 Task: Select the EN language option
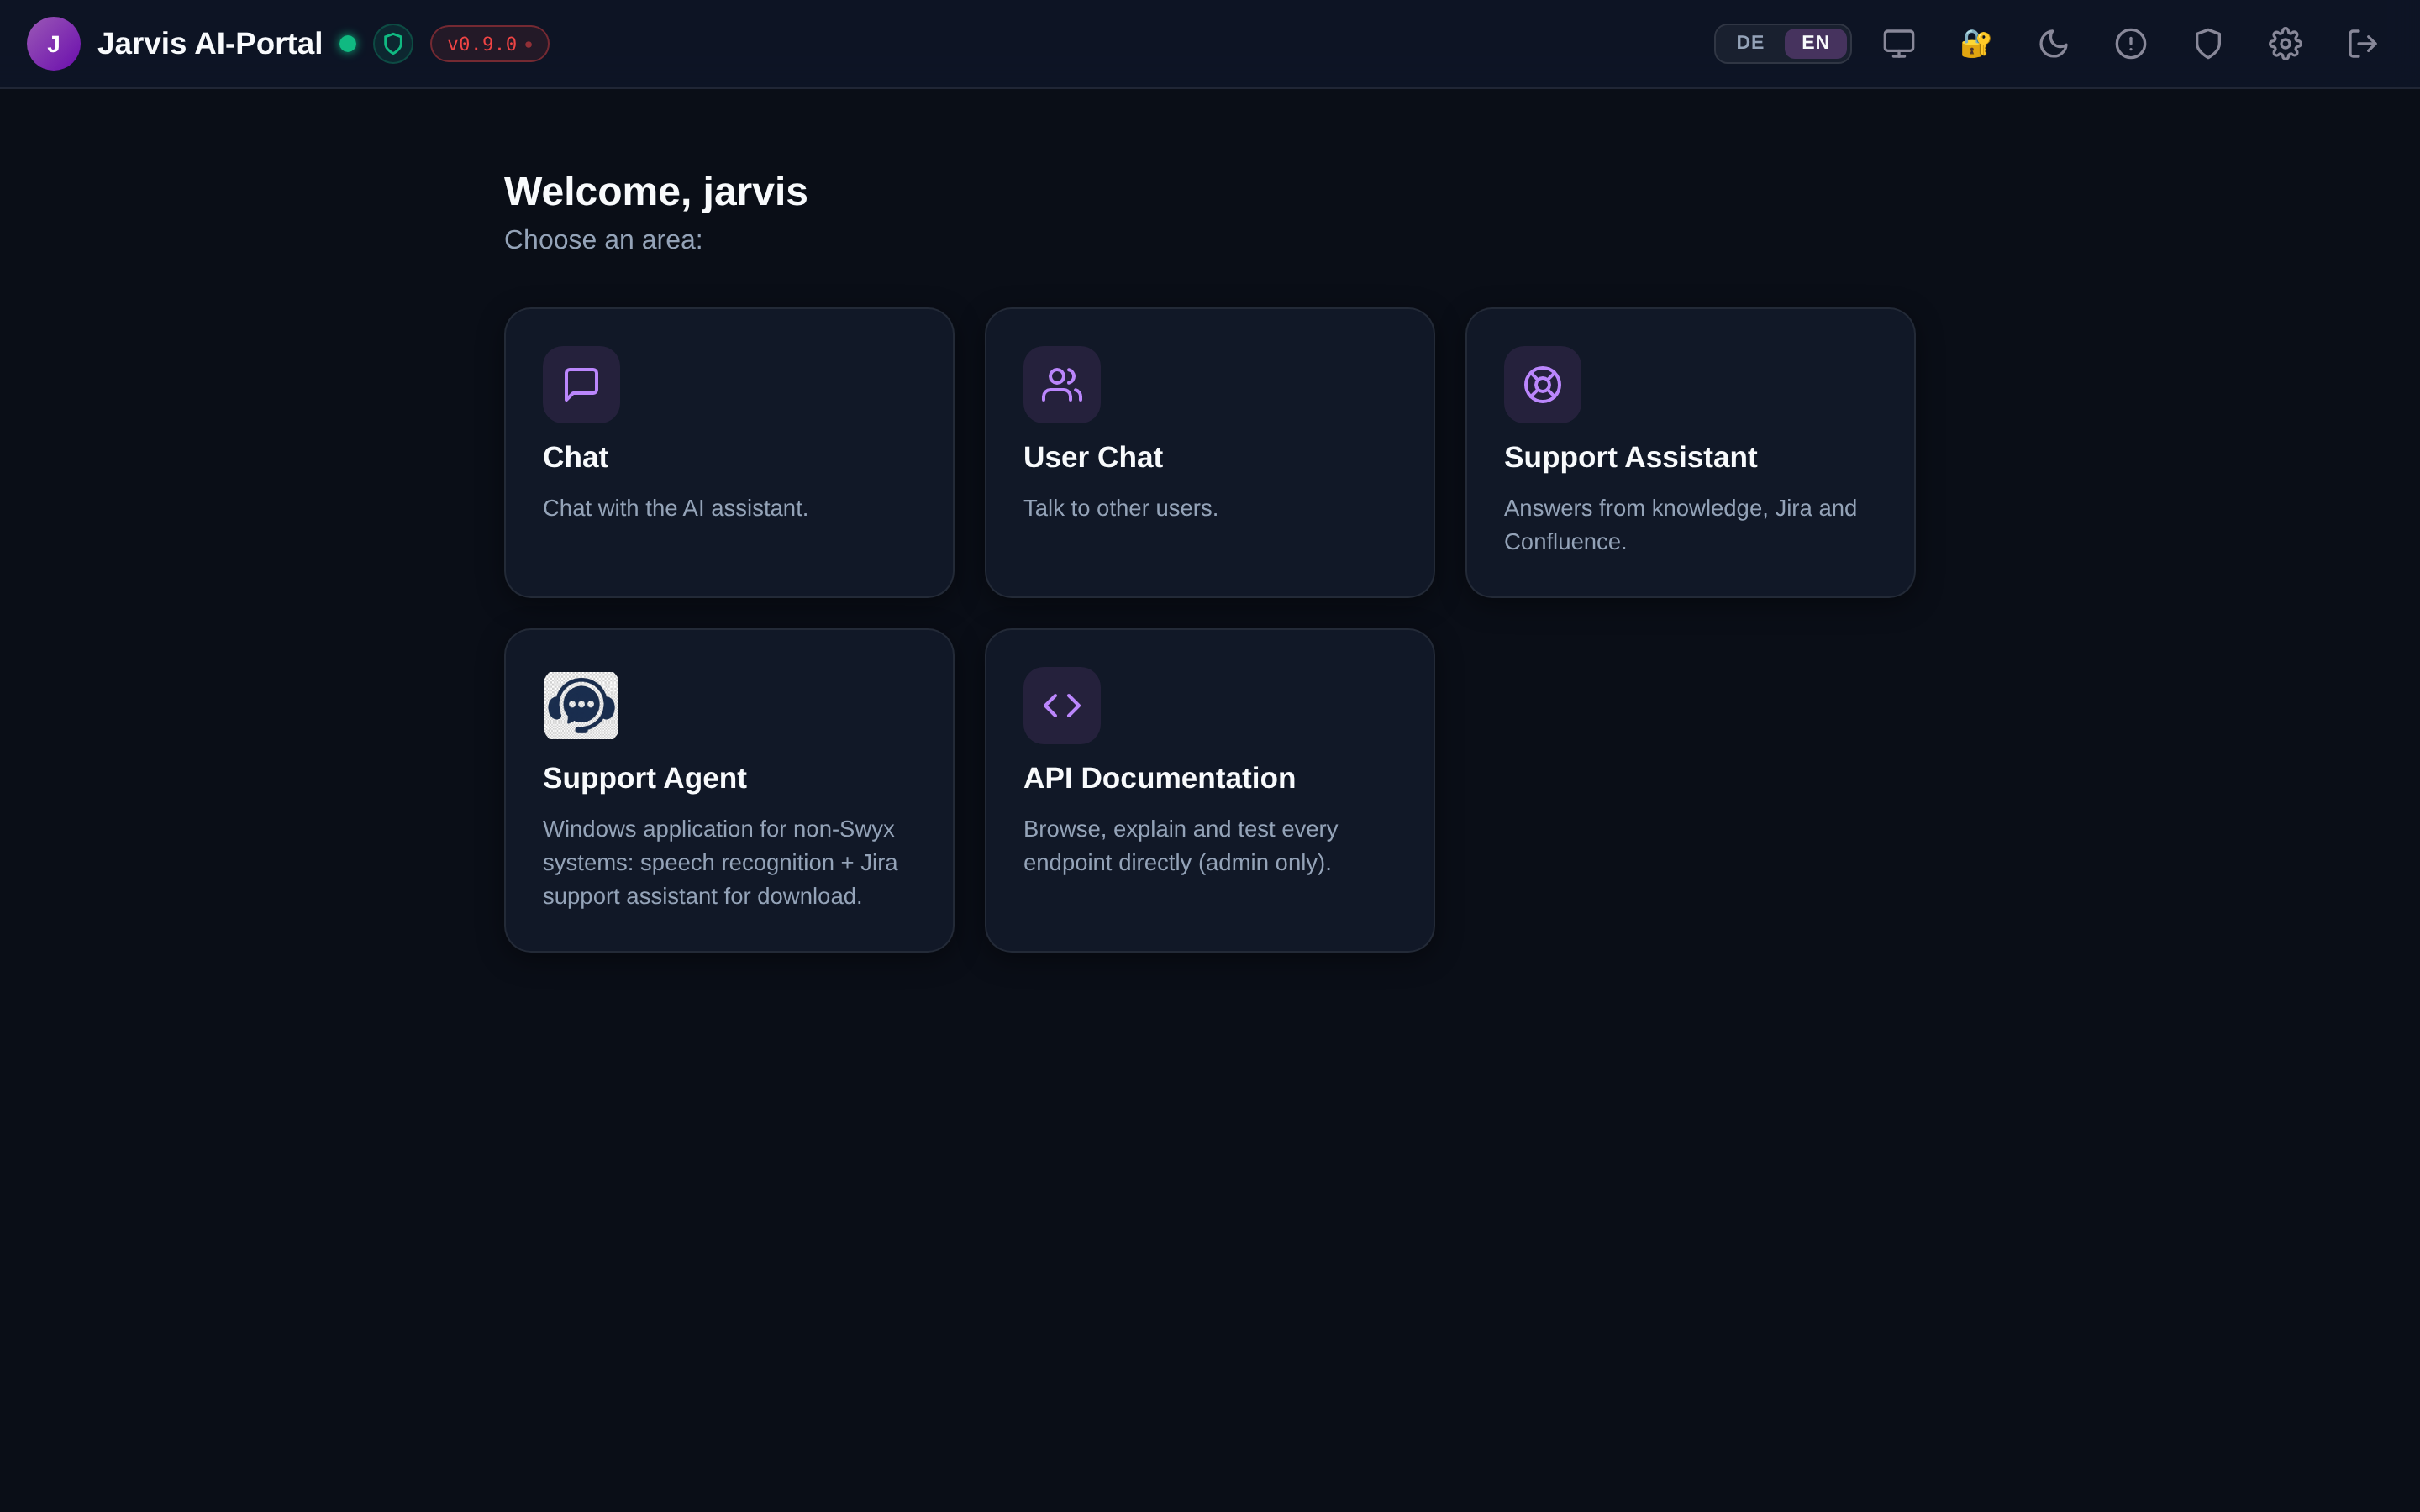click(1815, 43)
